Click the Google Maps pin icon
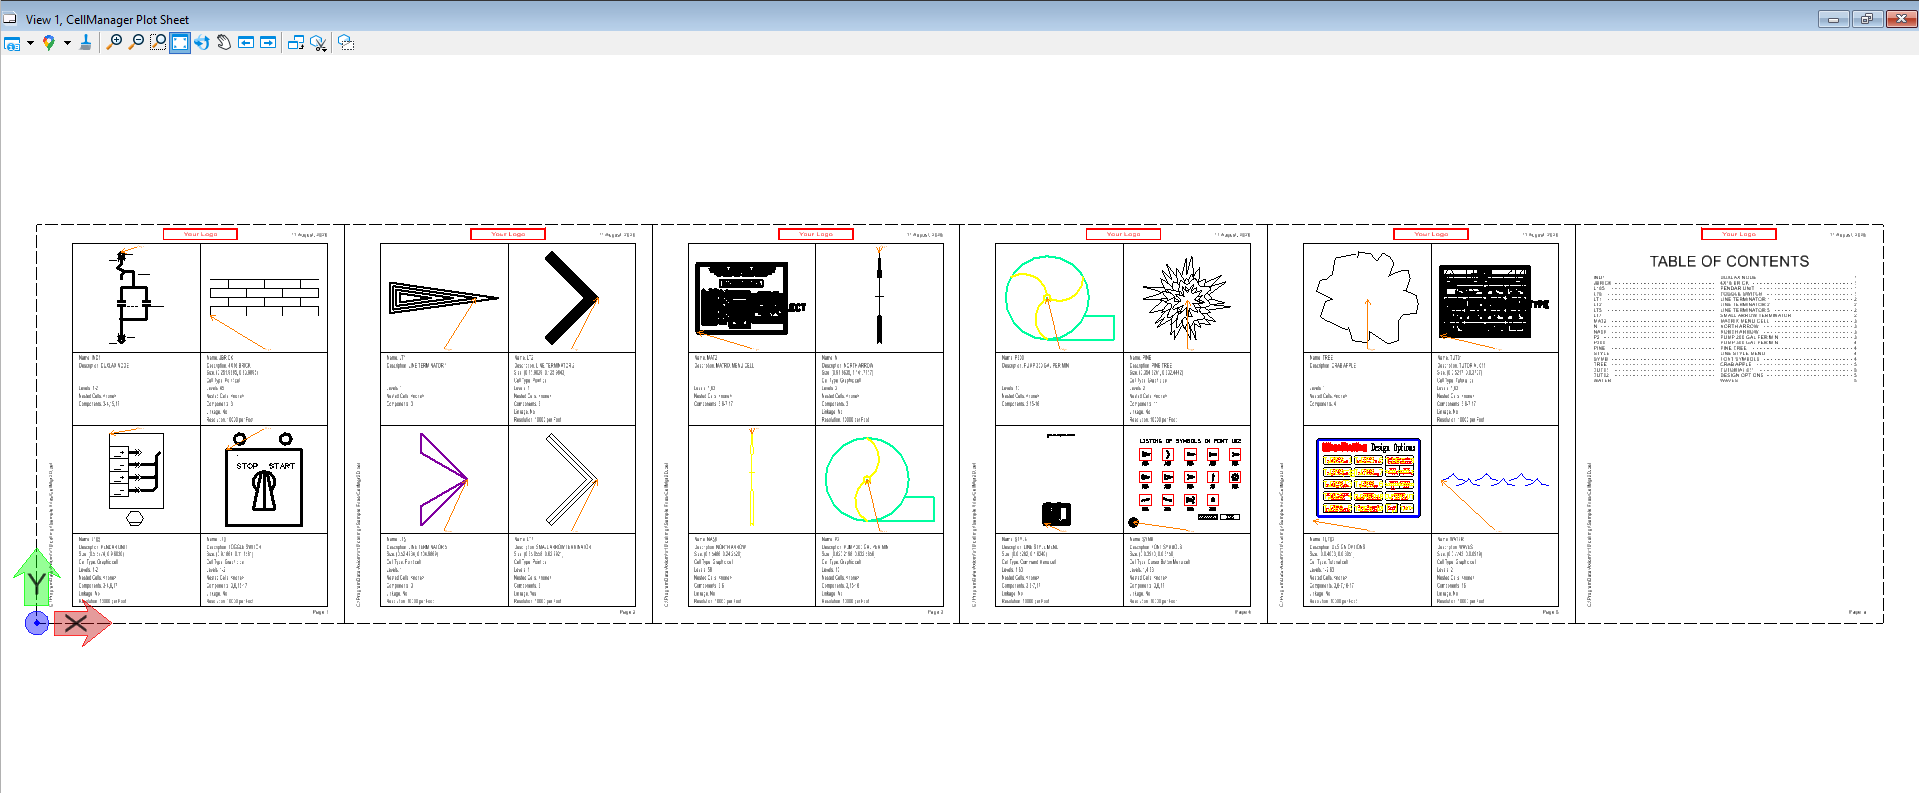1919x793 pixels. click(x=48, y=43)
